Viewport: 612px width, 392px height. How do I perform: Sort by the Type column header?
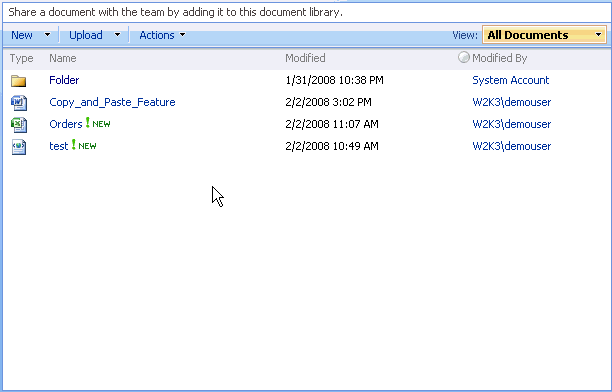(21, 59)
